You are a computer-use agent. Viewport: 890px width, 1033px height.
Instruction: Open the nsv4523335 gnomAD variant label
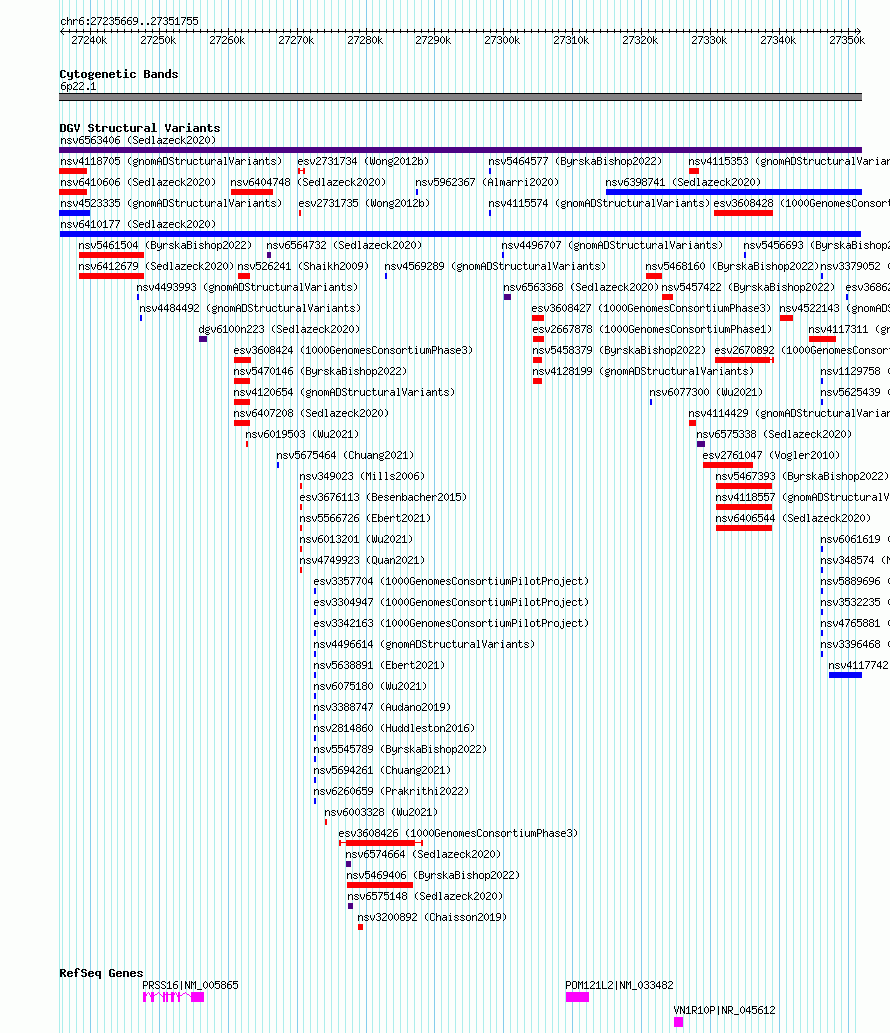point(171,204)
